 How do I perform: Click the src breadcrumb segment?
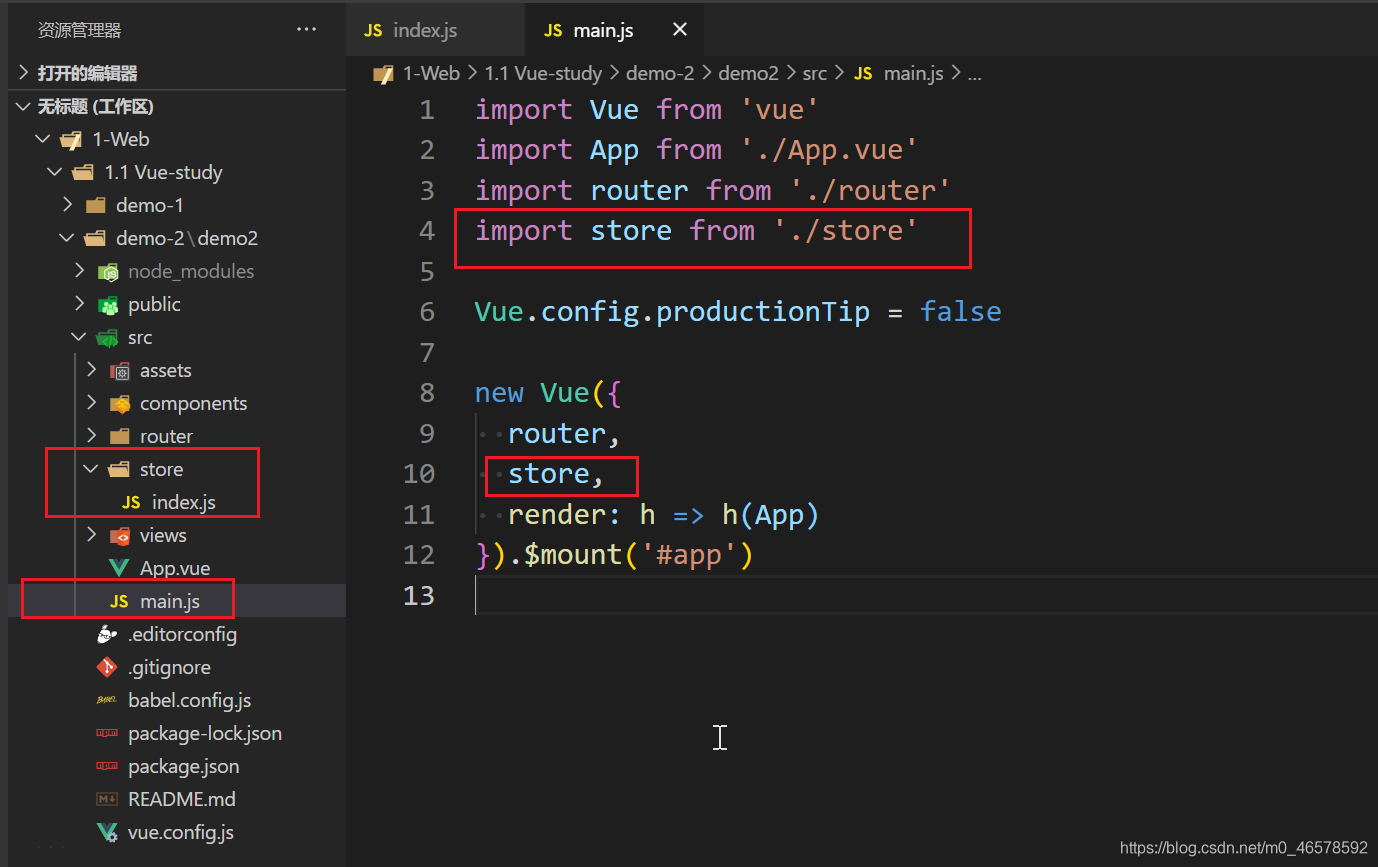point(815,73)
